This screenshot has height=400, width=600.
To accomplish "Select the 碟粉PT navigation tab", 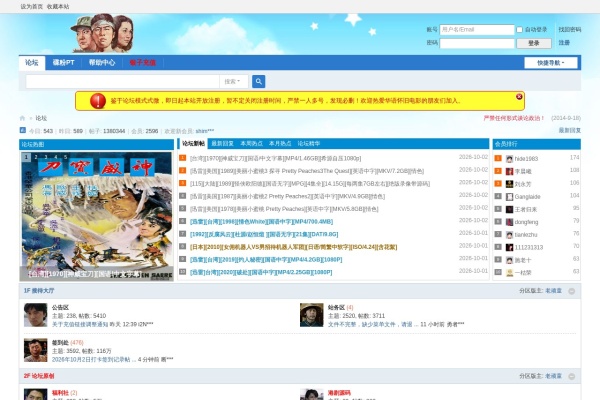I will [x=64, y=63].
